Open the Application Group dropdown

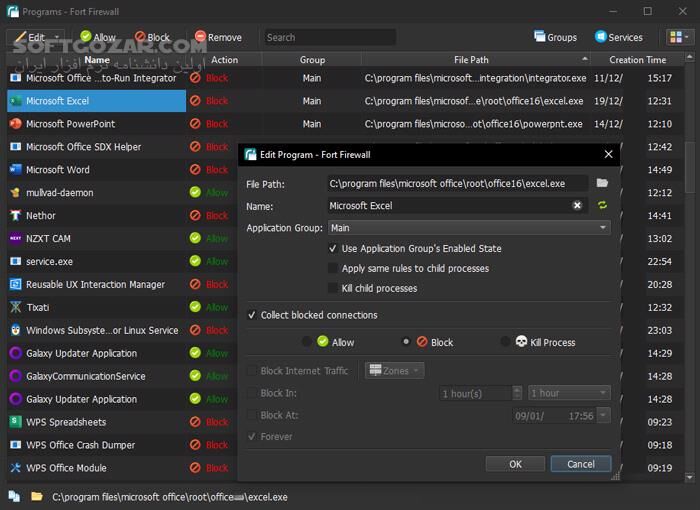pos(469,228)
